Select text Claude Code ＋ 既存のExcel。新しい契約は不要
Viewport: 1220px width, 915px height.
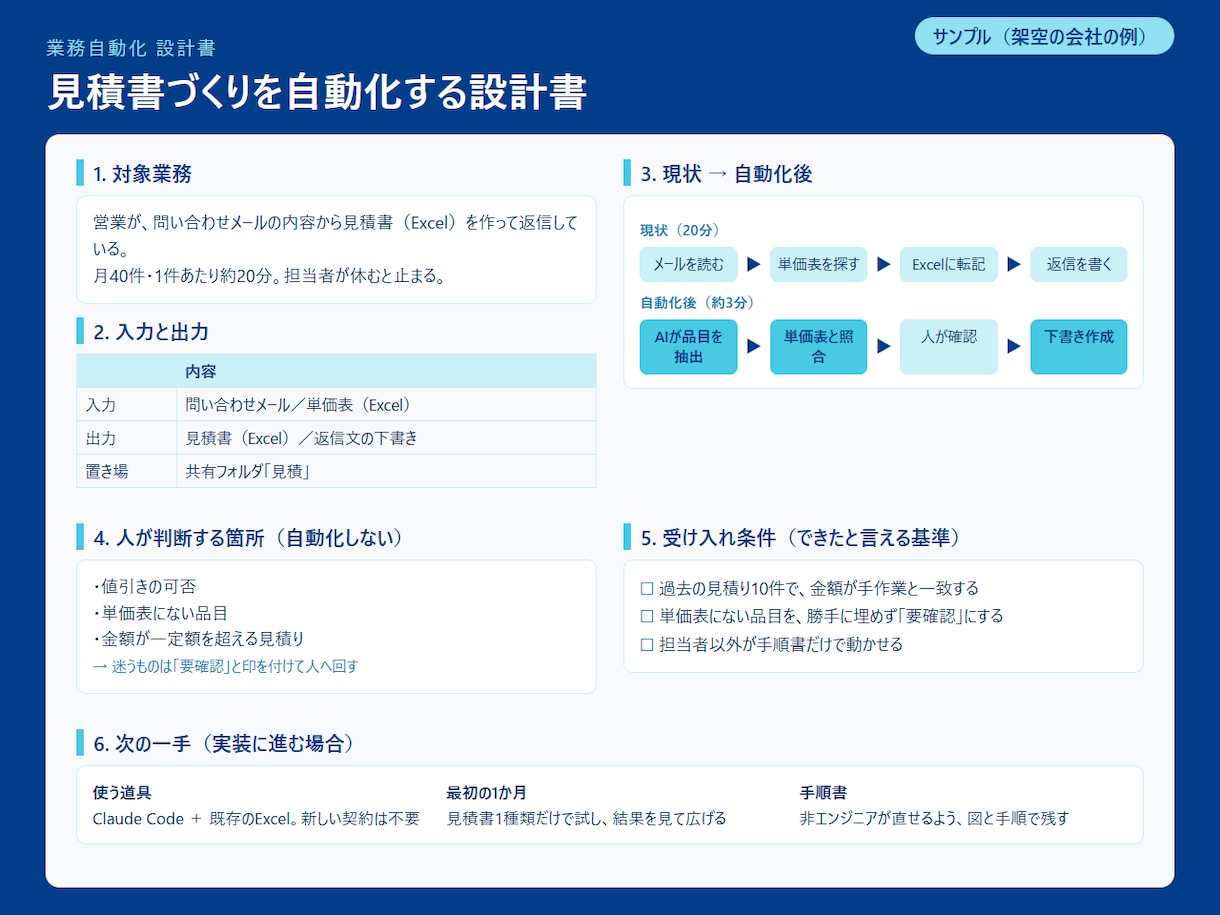tap(256, 818)
